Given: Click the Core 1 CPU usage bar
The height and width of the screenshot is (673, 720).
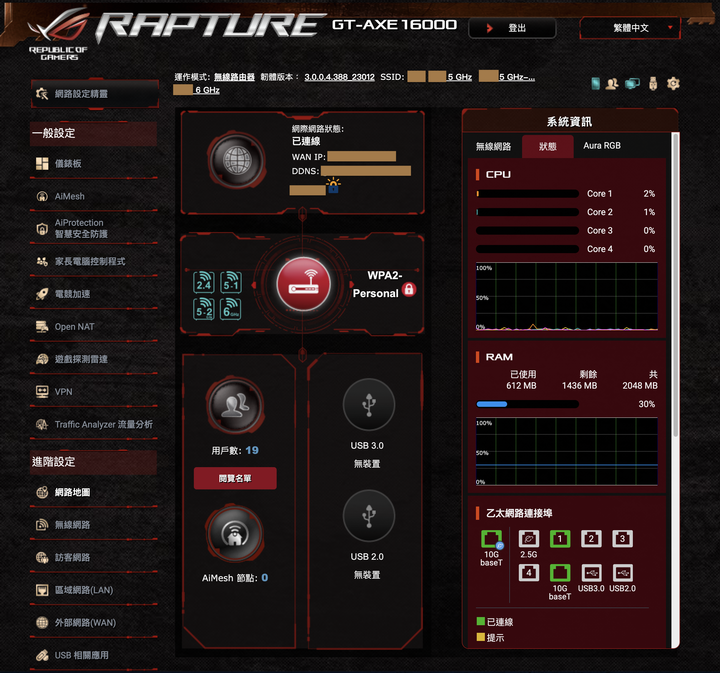Looking at the screenshot, I should click(x=527, y=194).
